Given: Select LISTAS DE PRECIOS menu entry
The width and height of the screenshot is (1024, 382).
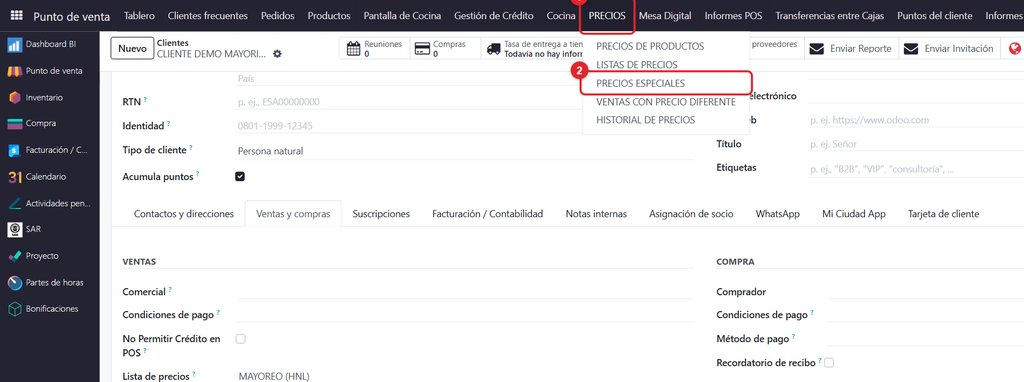Looking at the screenshot, I should tap(637, 65).
